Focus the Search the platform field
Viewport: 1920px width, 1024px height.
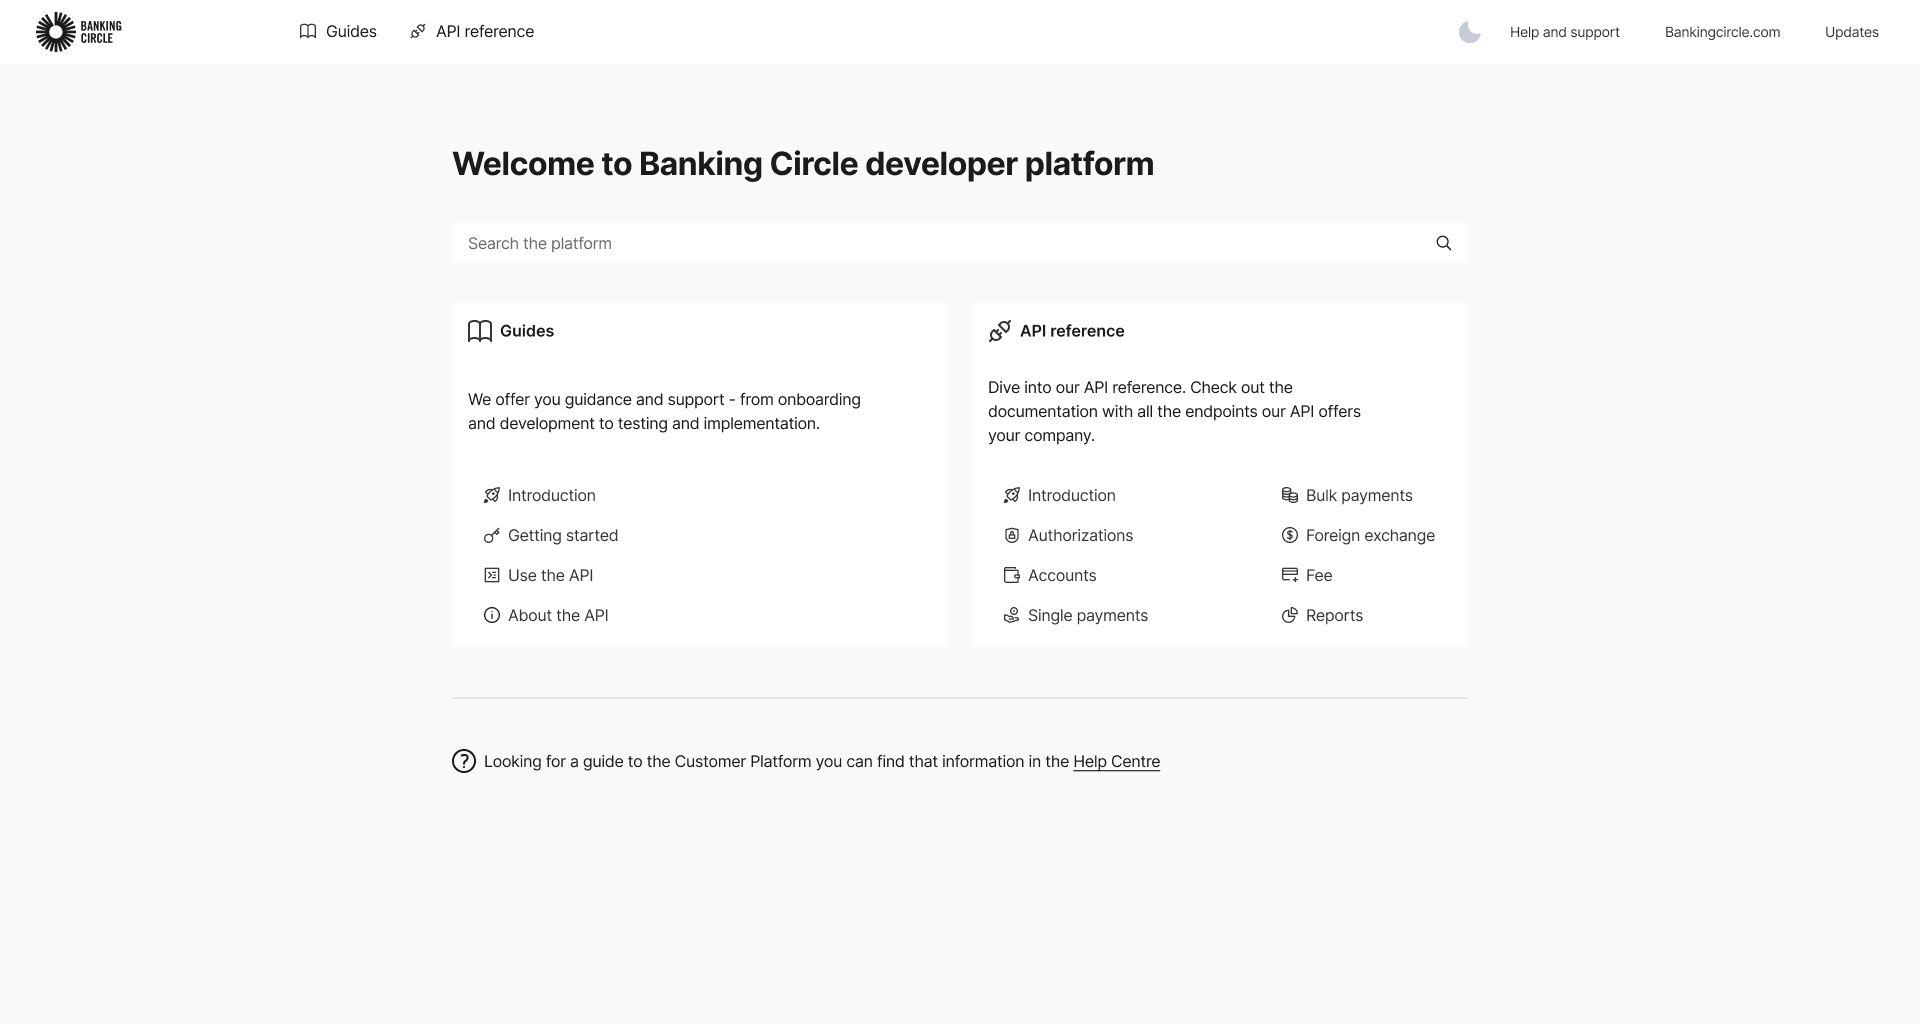click(960, 243)
